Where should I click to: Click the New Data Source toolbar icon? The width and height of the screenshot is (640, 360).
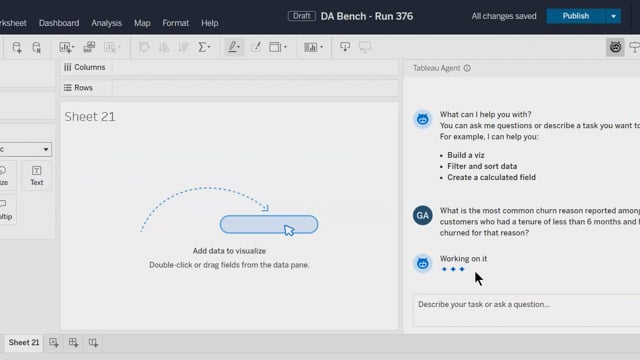click(x=17, y=47)
